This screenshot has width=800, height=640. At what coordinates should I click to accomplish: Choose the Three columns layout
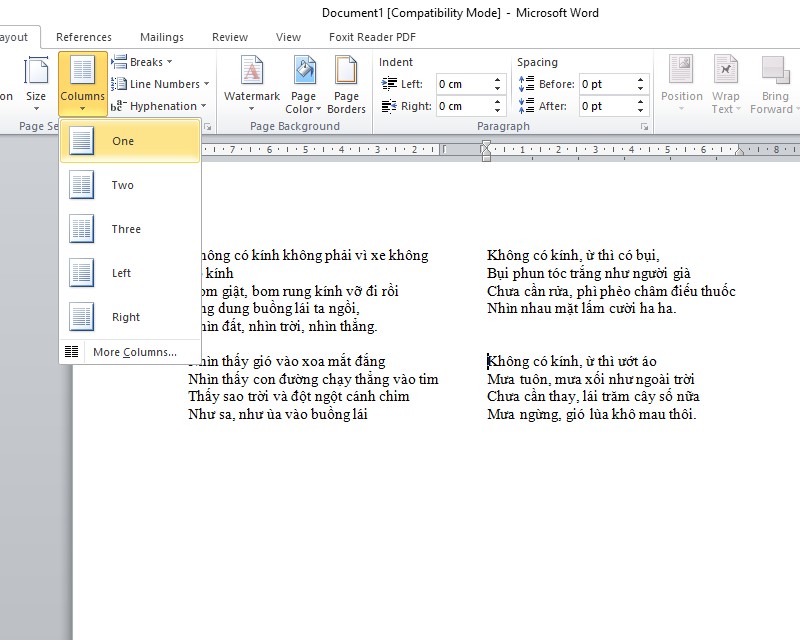coord(130,229)
